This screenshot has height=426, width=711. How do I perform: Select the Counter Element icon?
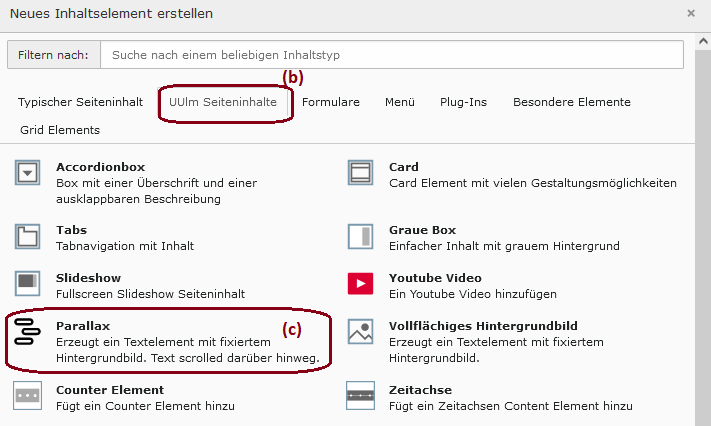point(28,396)
